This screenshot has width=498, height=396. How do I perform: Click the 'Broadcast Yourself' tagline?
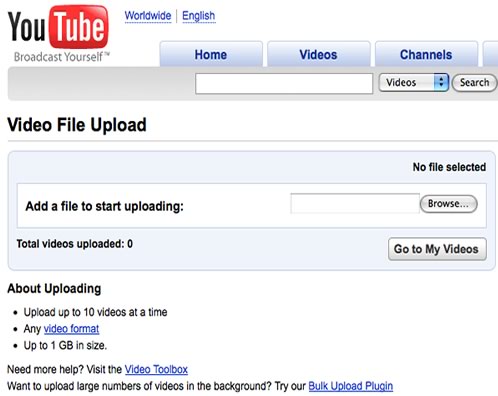click(x=61, y=57)
